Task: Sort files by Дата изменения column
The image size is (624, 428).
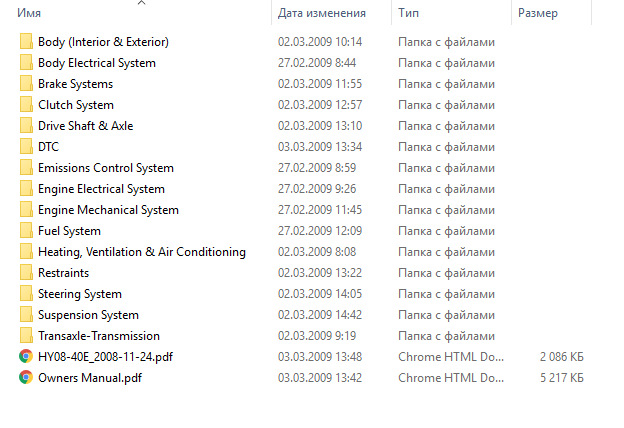Action: click(320, 14)
